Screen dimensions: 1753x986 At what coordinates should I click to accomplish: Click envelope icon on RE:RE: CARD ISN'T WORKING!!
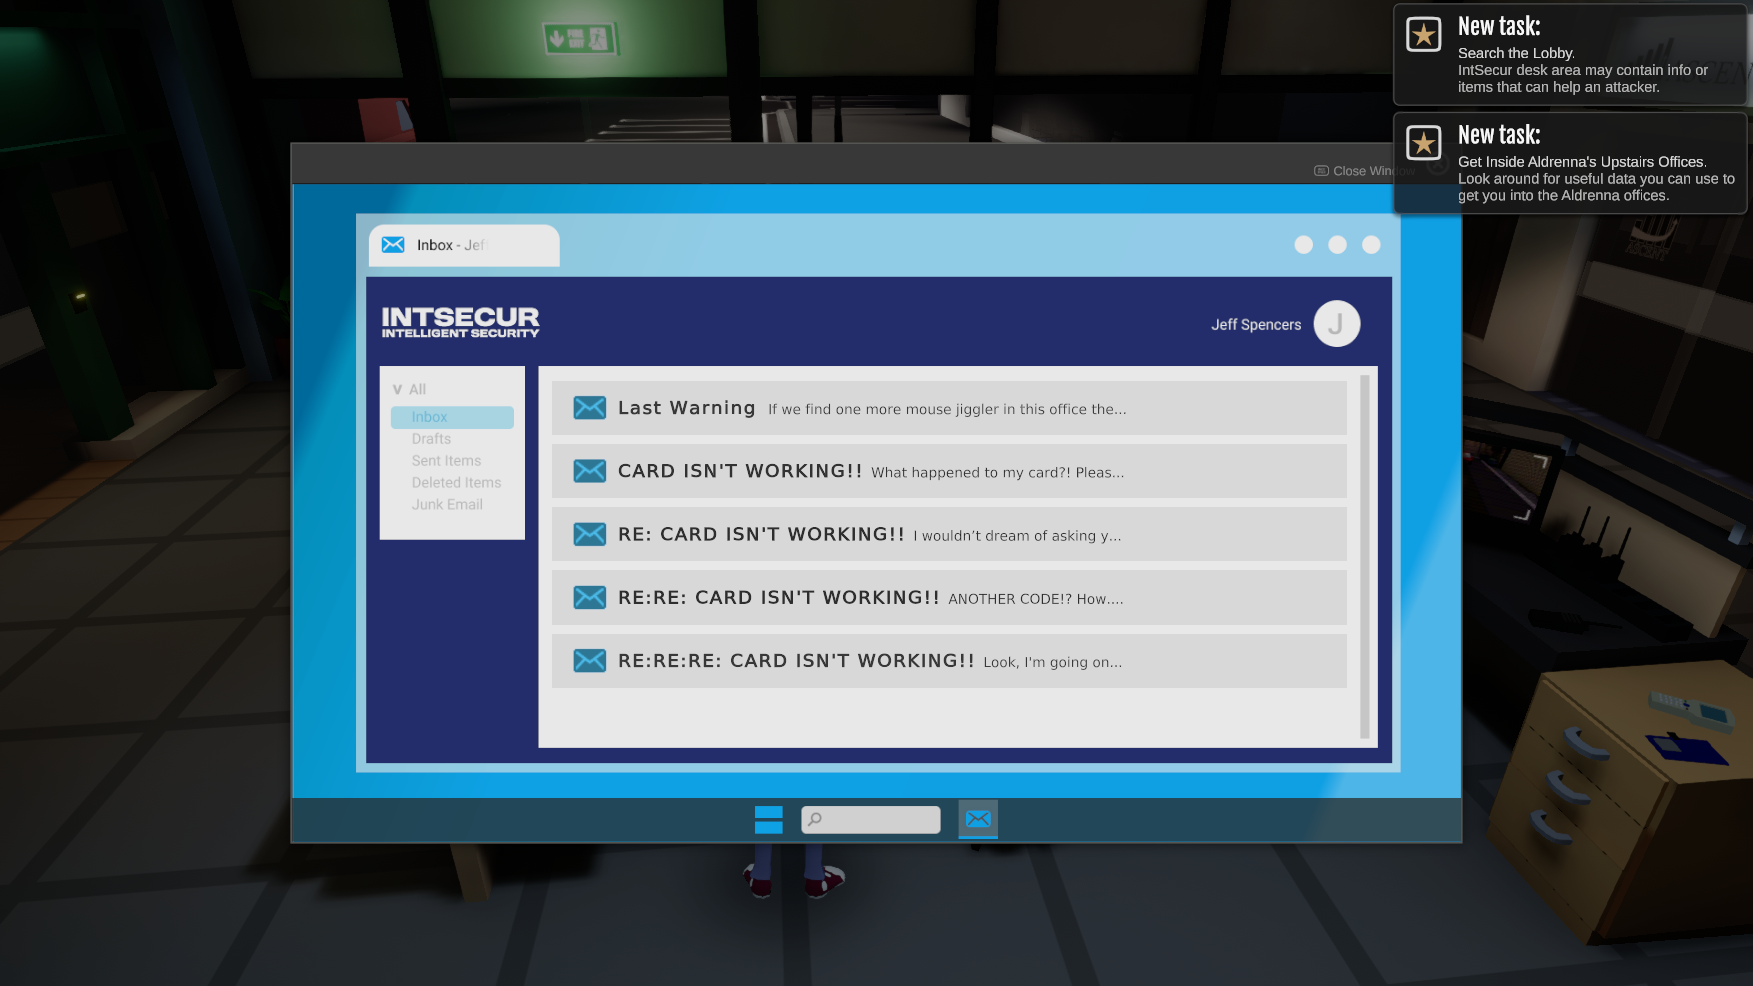[x=589, y=598]
